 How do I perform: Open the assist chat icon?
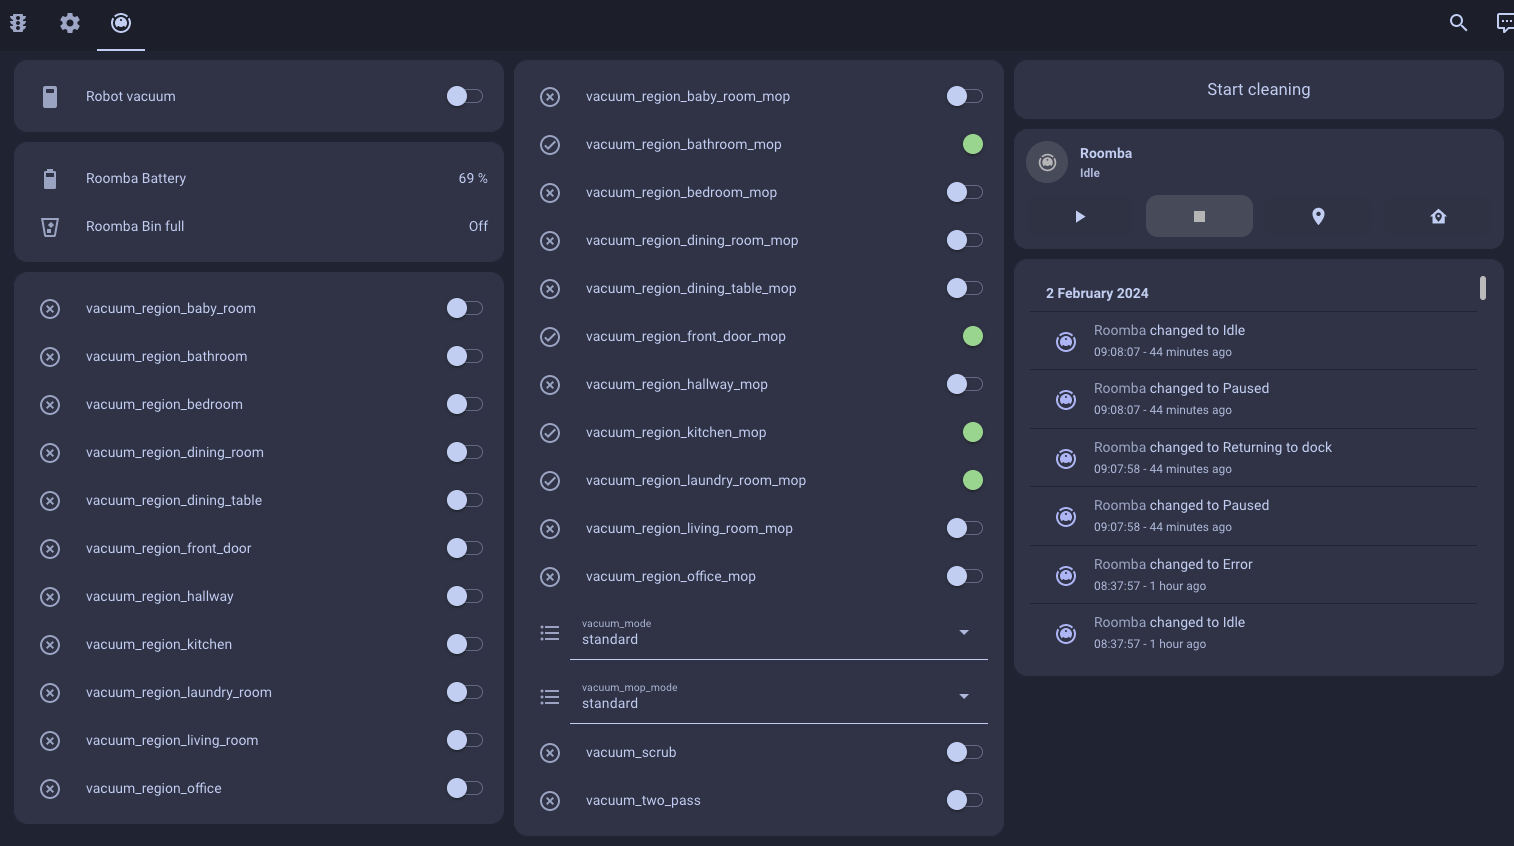[1504, 23]
